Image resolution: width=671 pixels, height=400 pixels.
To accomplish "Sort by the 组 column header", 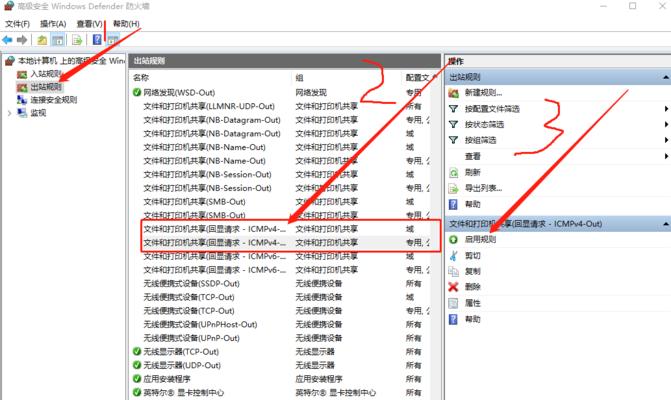I will (299, 77).
